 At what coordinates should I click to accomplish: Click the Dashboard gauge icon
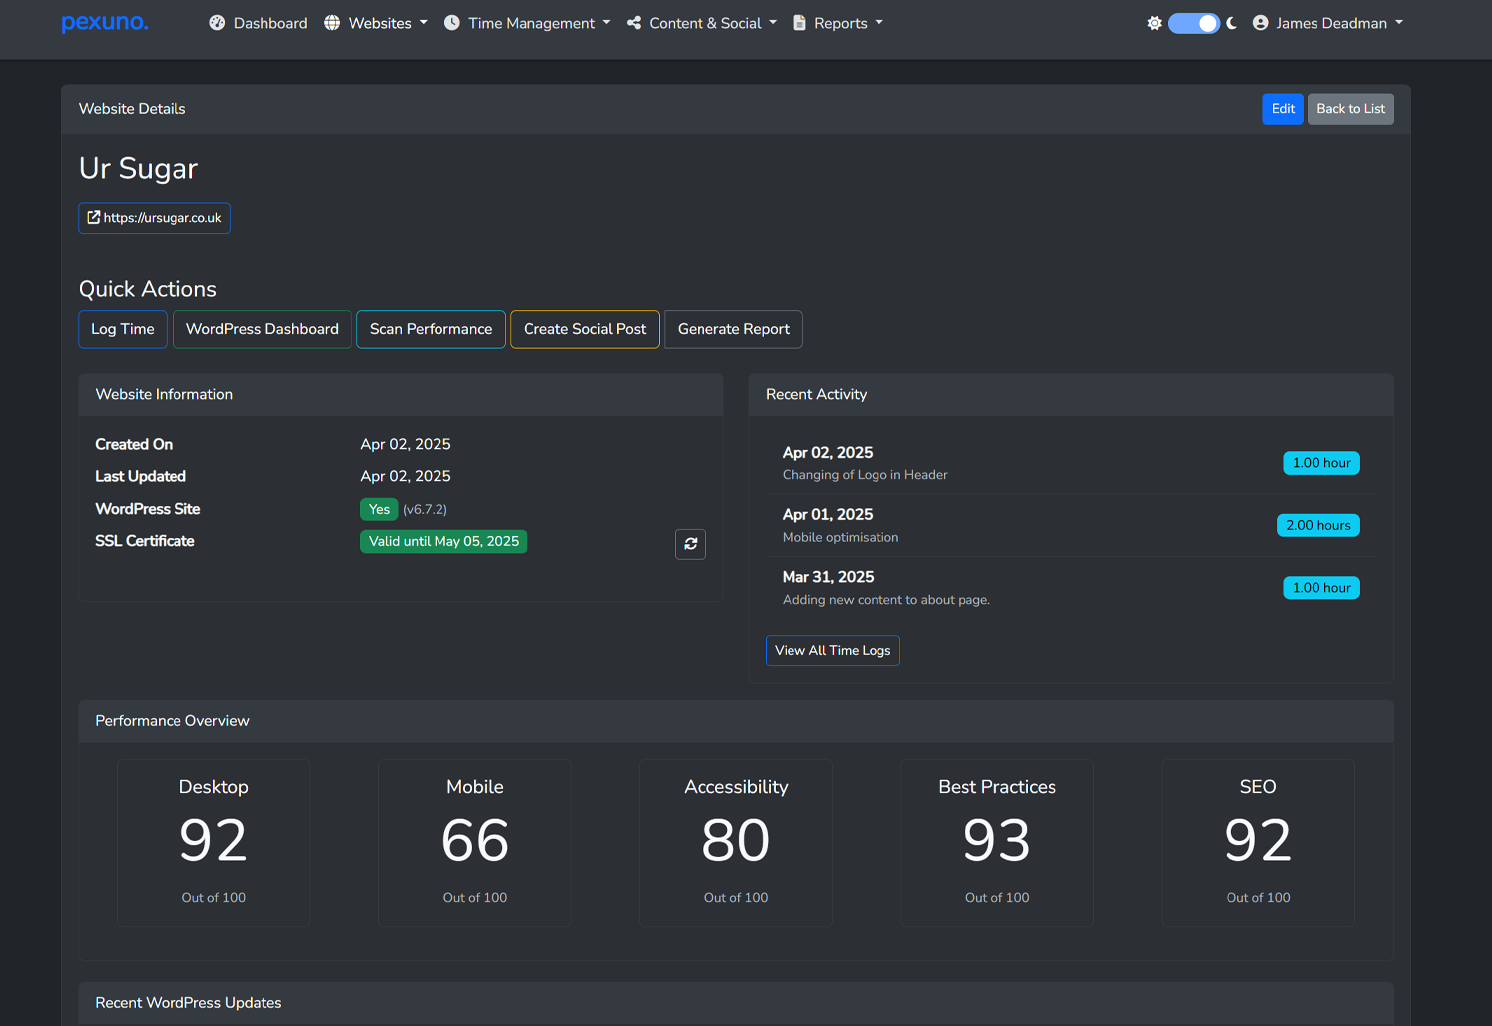[217, 23]
